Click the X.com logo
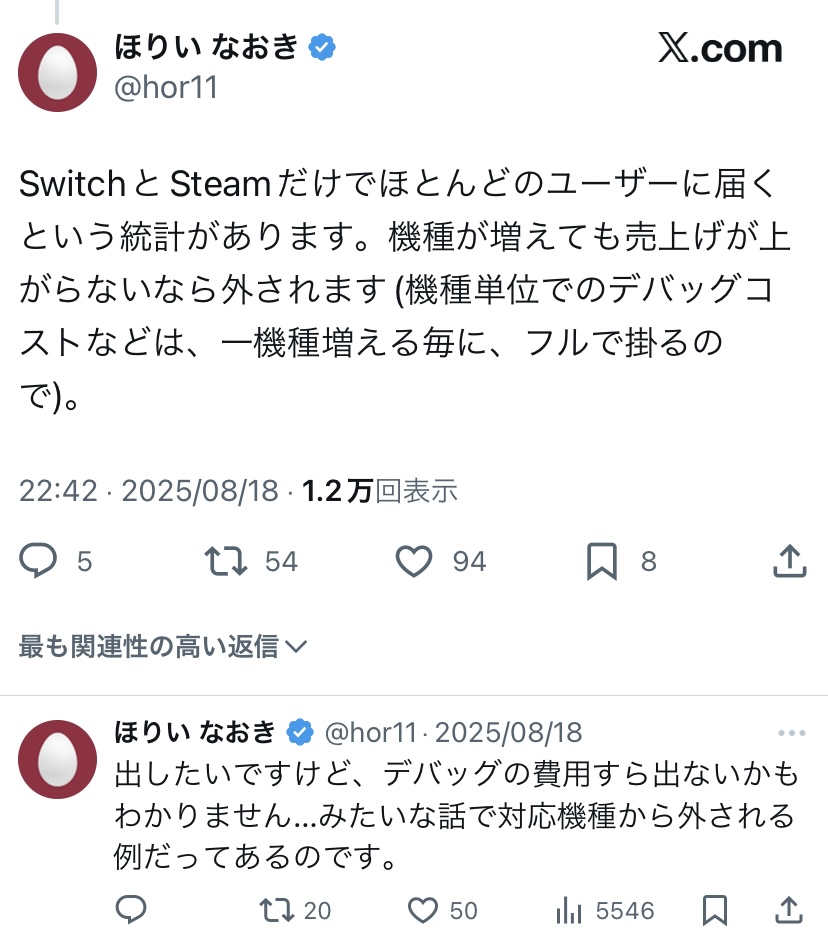 (720, 48)
